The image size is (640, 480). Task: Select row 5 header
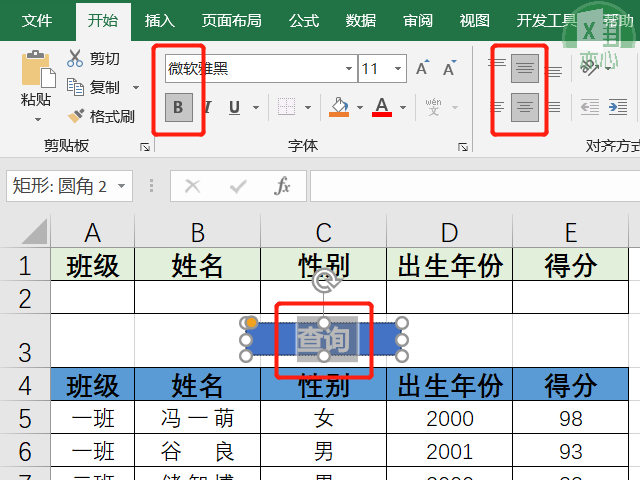tap(25, 418)
